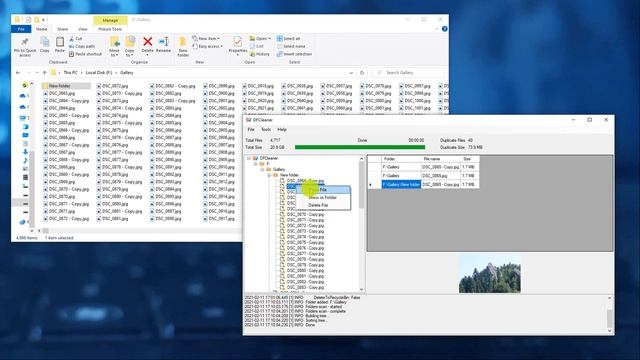Screen dimensions: 640x360
Task: Collapse the Gallery node in DFCleaner tree
Action: (x=262, y=169)
